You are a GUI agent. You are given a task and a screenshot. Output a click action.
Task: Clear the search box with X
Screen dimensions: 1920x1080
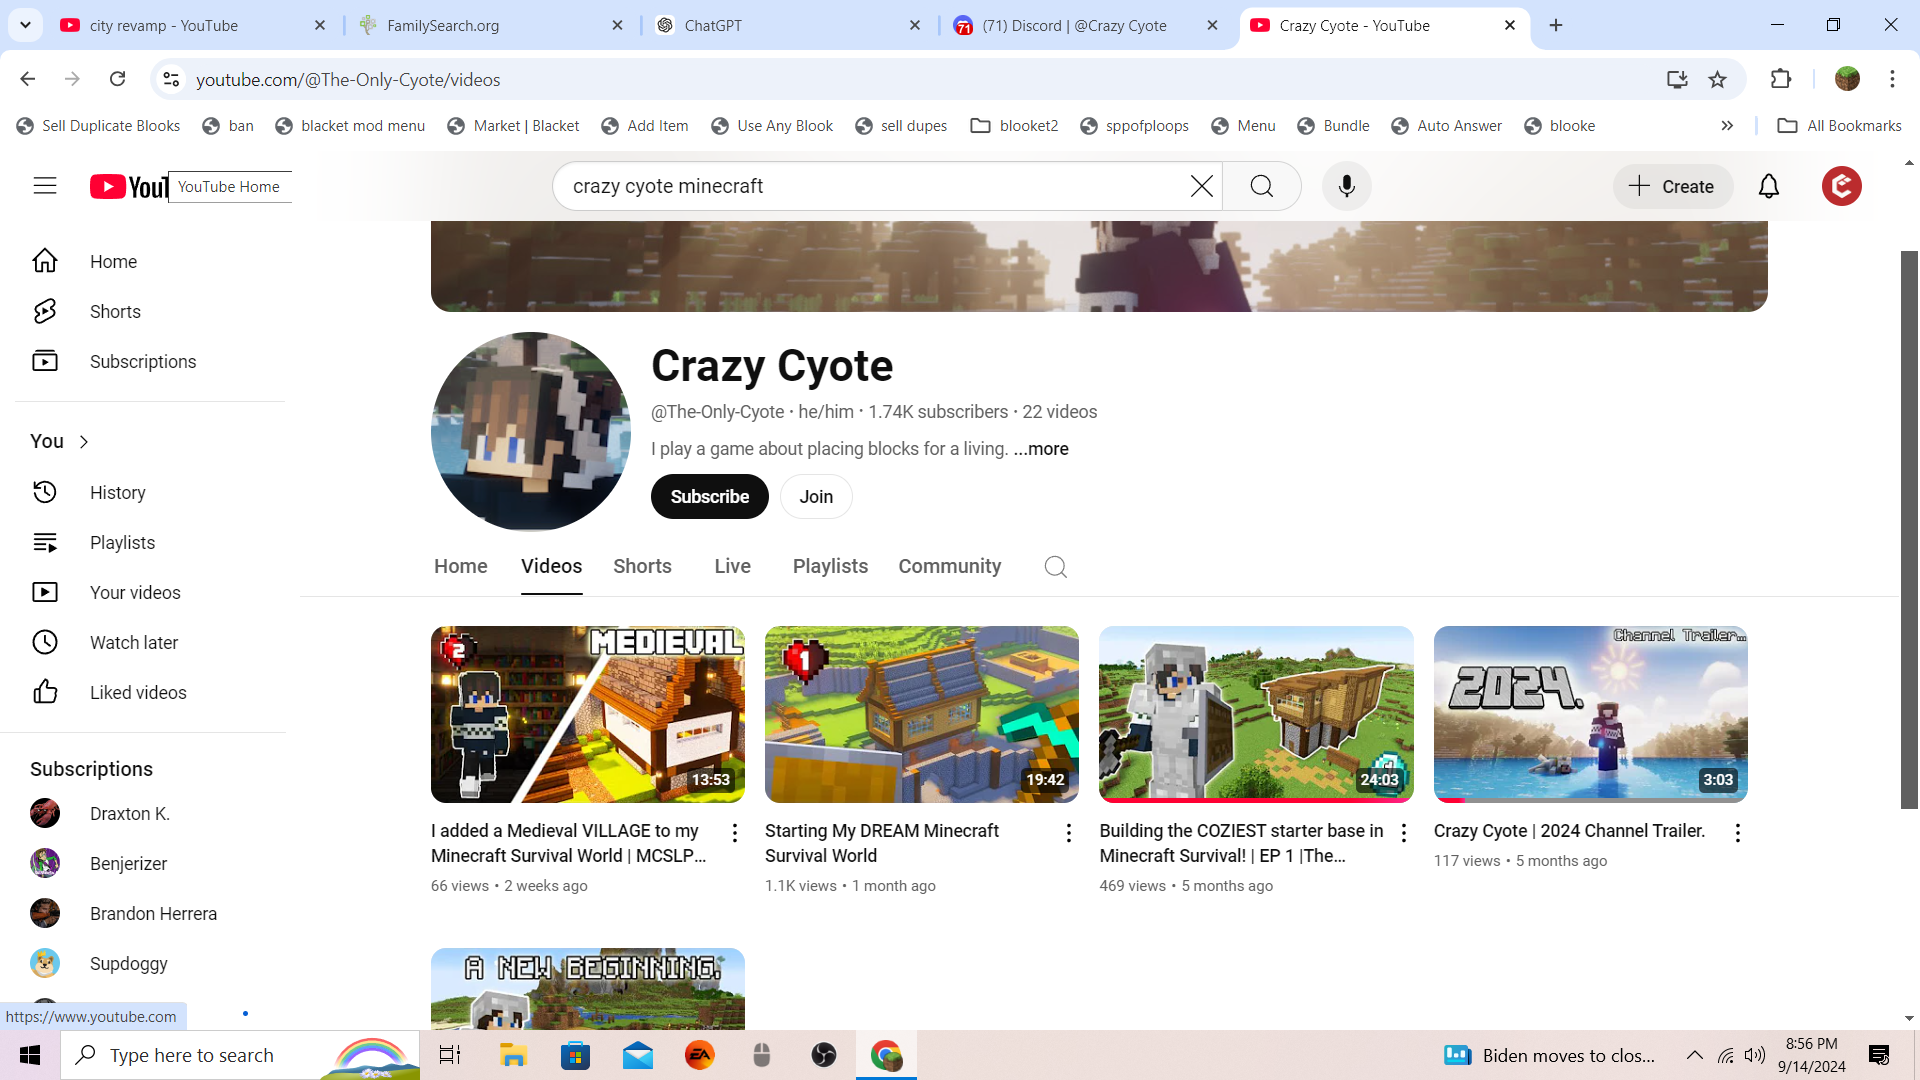coord(1201,186)
